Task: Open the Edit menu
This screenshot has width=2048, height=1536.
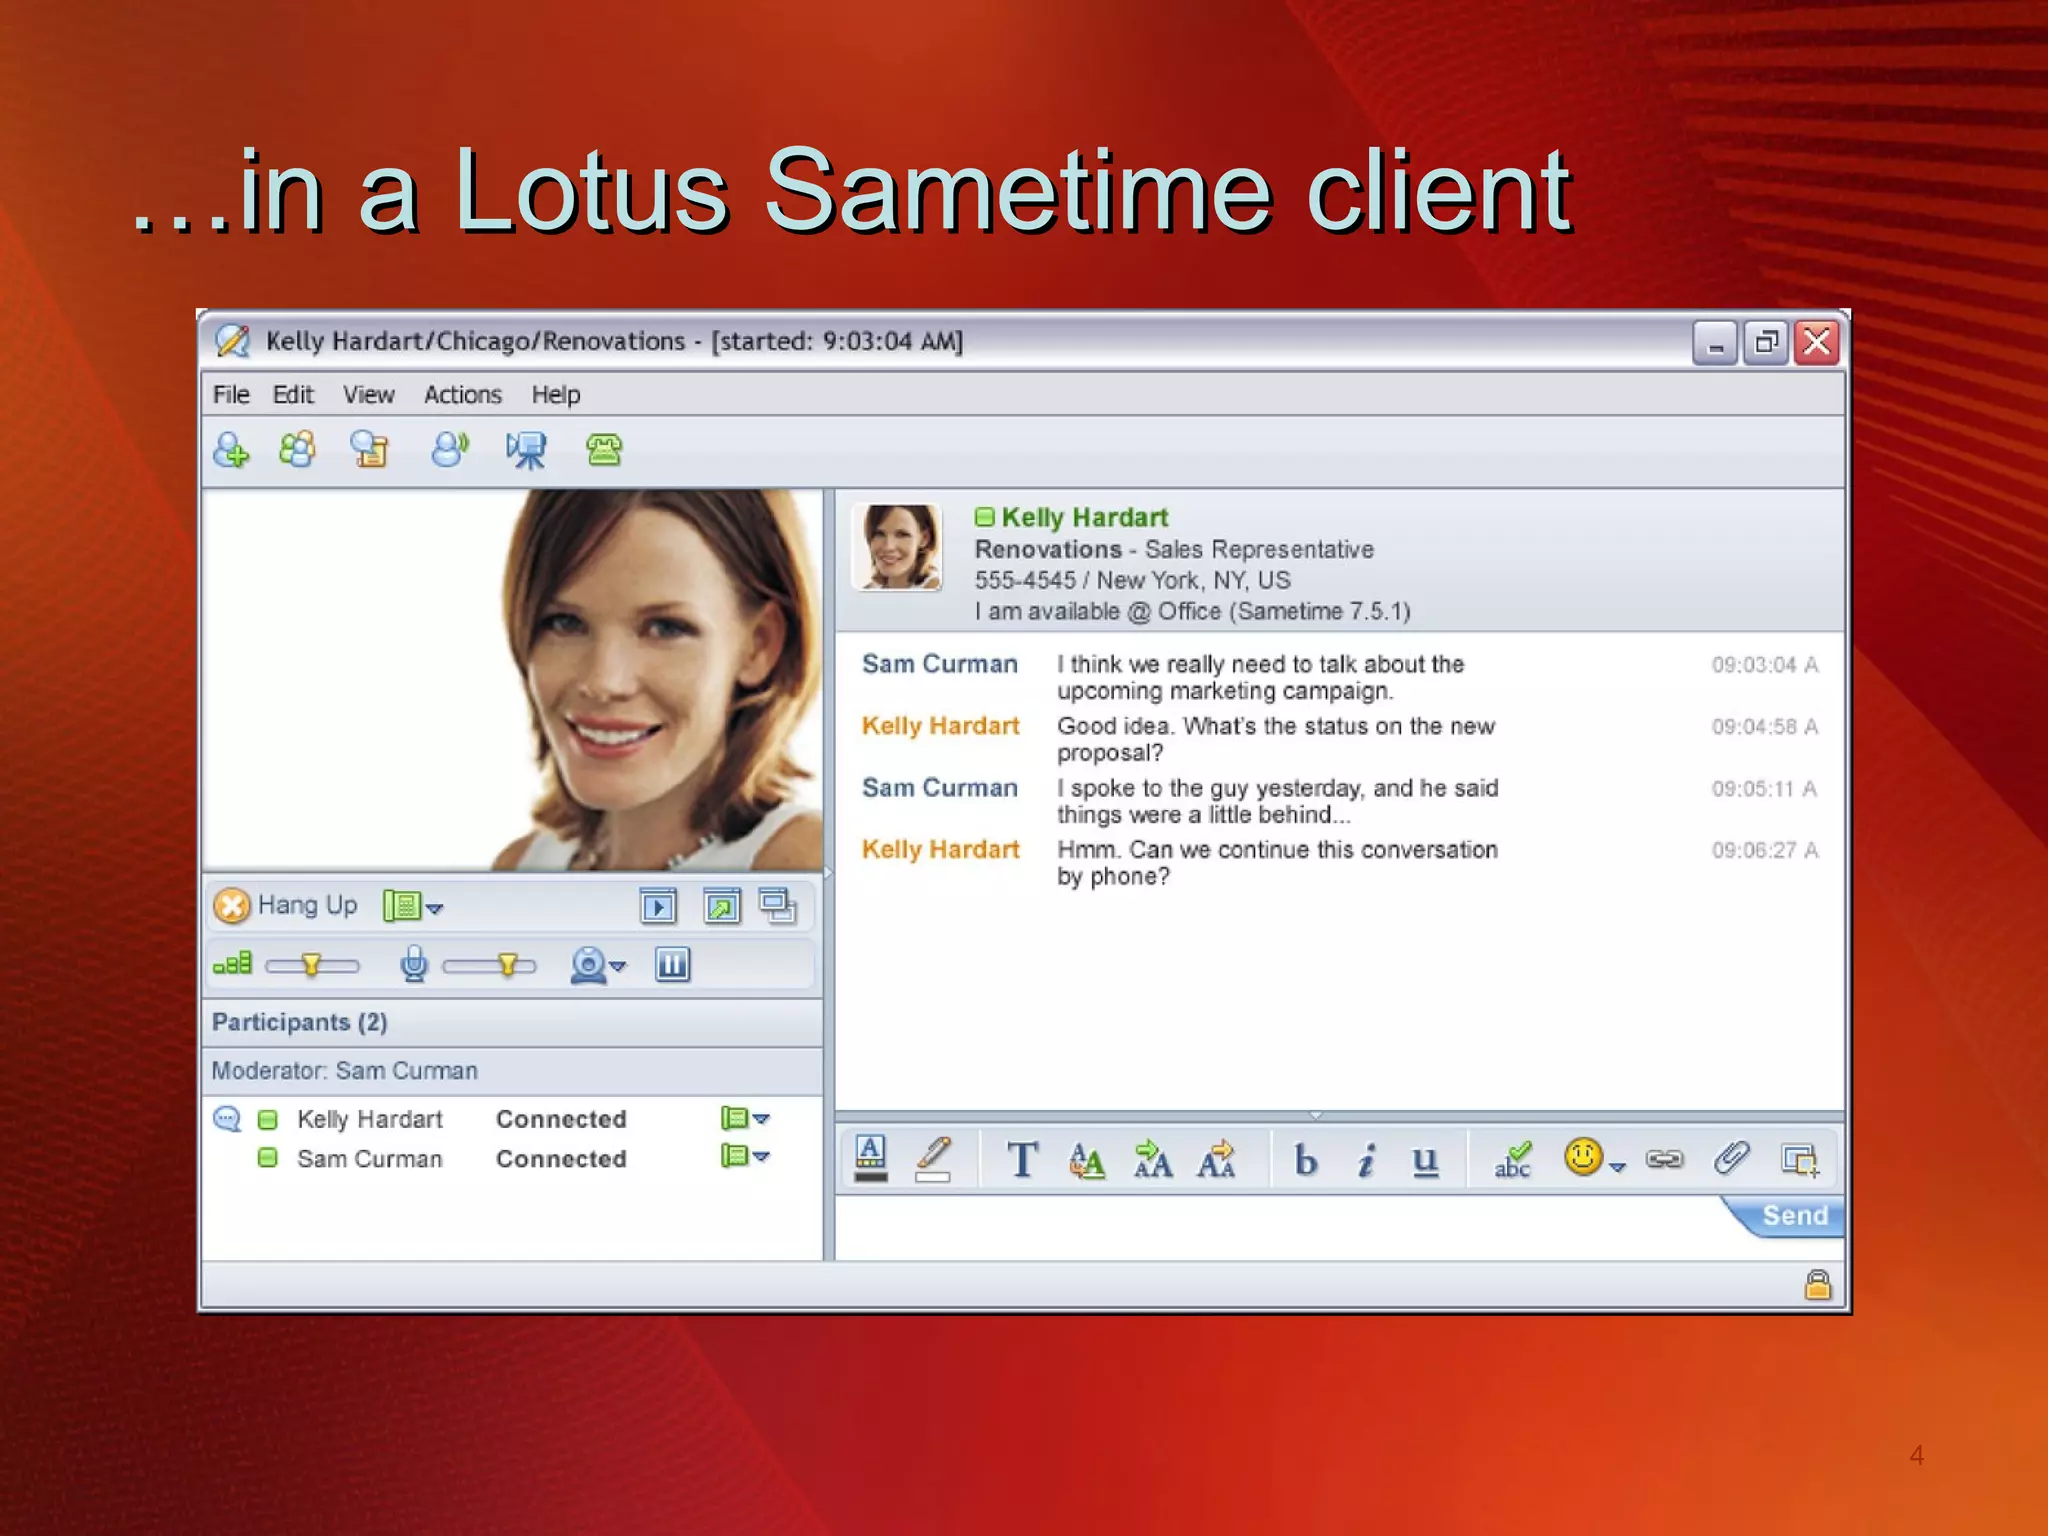Action: pyautogui.click(x=293, y=395)
